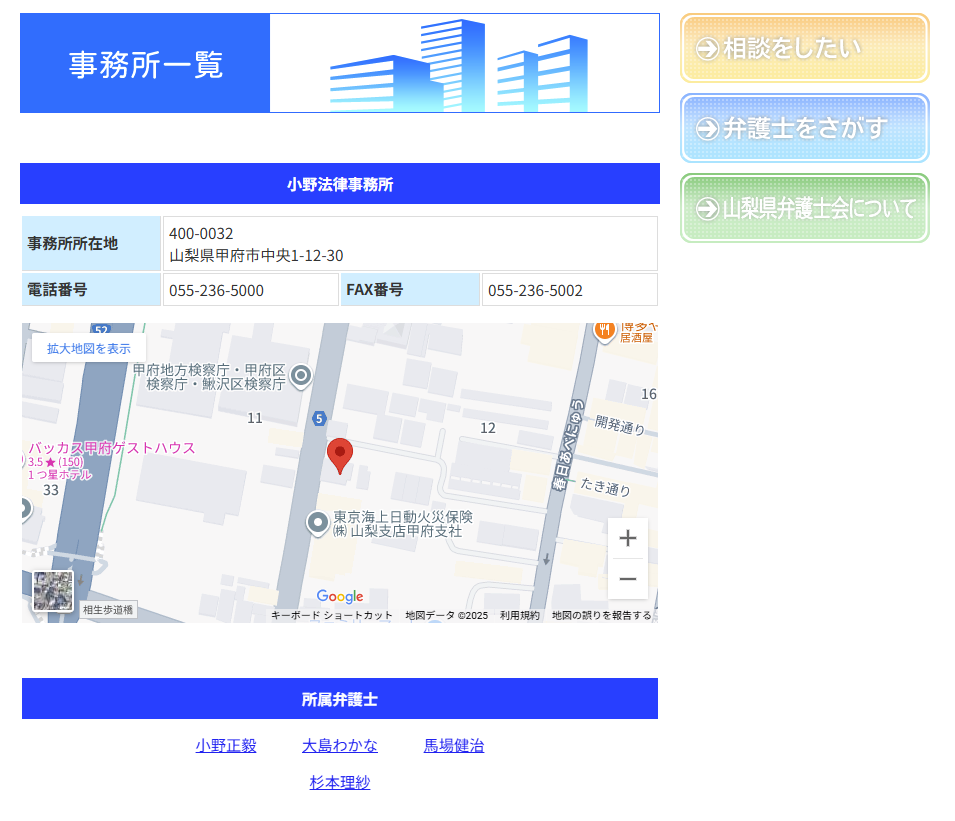Open 利用規約 terms link on map
955x821 pixels.
[520, 615]
